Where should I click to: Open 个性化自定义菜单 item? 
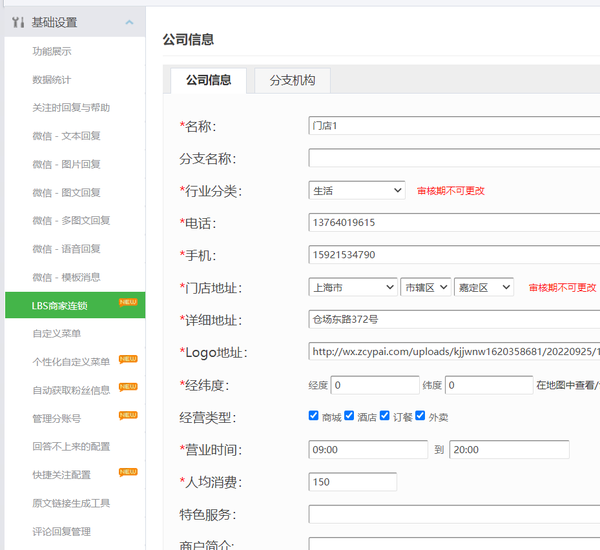click(x=71, y=362)
